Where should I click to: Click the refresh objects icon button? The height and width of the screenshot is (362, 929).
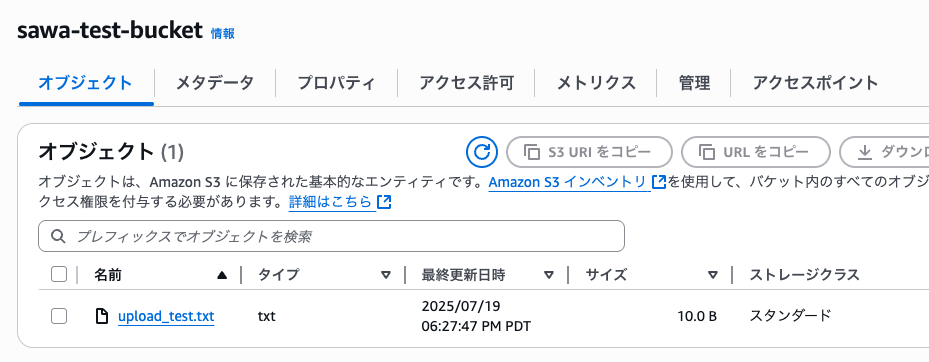pos(481,152)
